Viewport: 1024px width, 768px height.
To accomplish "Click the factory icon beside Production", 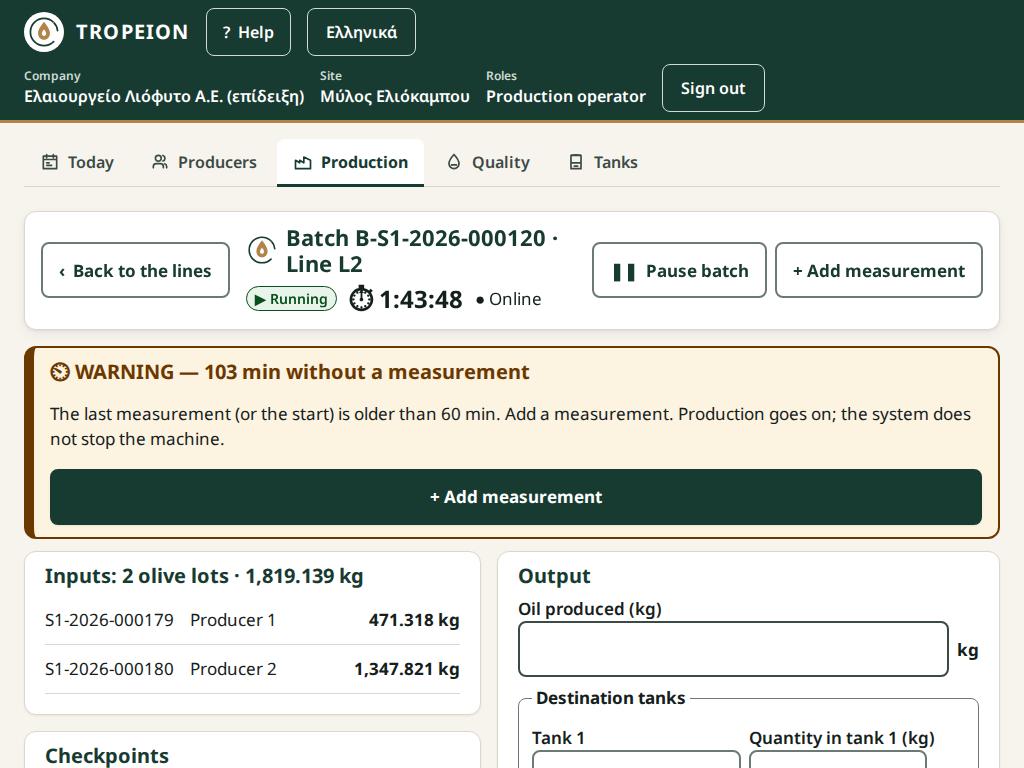I will click(x=302, y=163).
